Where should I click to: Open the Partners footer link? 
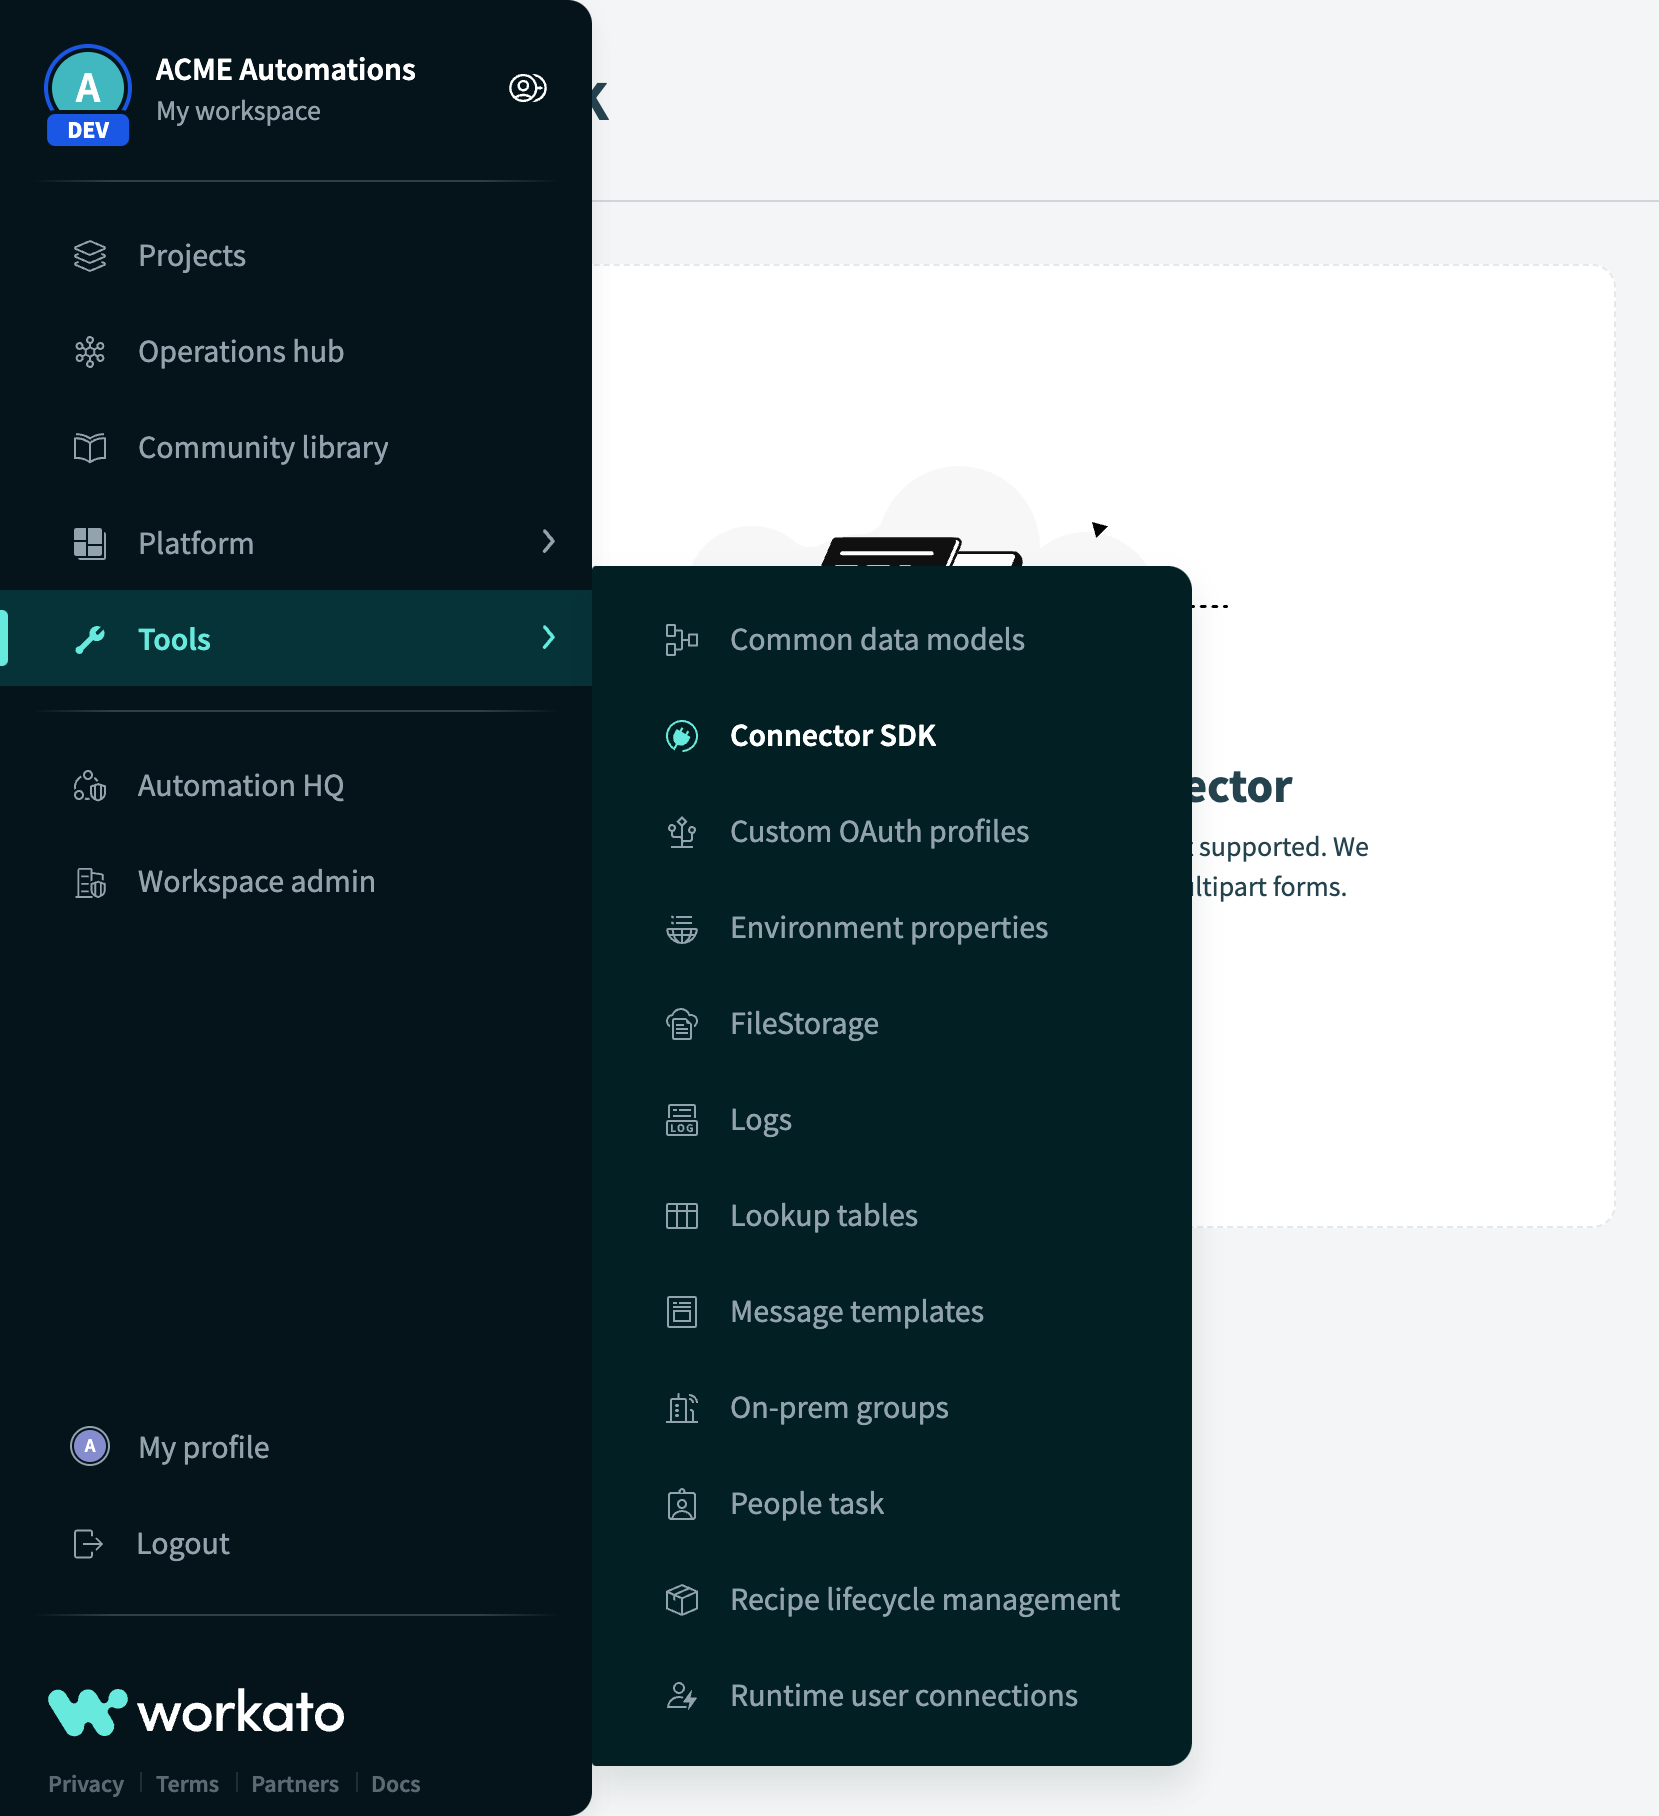click(295, 1784)
